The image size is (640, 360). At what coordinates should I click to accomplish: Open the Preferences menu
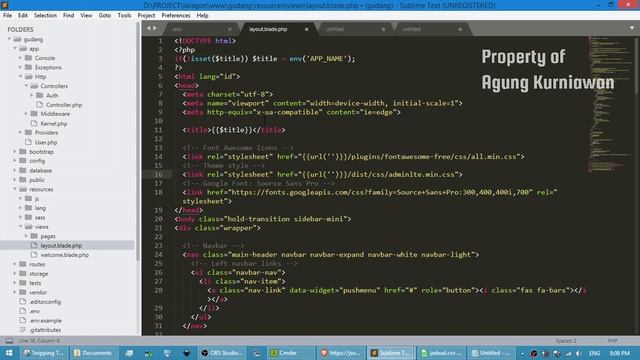(x=176, y=15)
